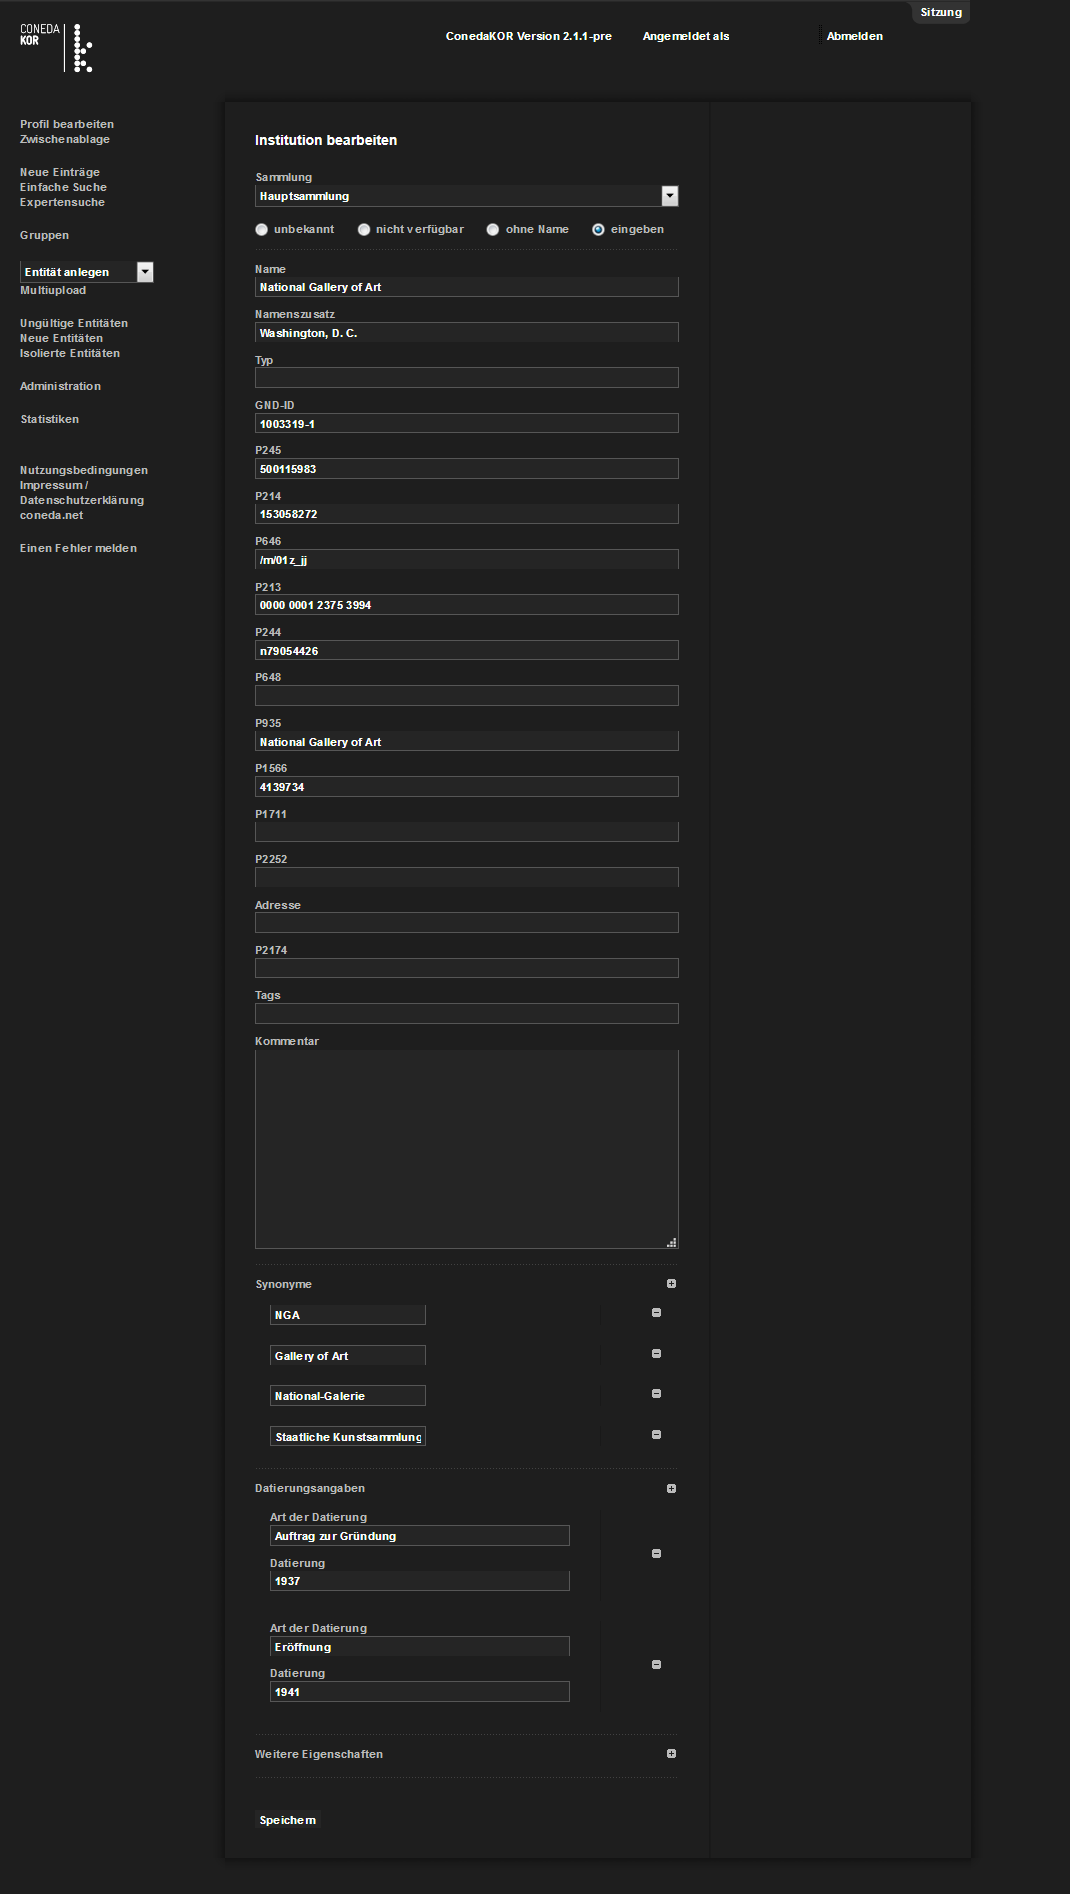
Task: Open the Entität anlegen dropdown
Action: point(87,272)
